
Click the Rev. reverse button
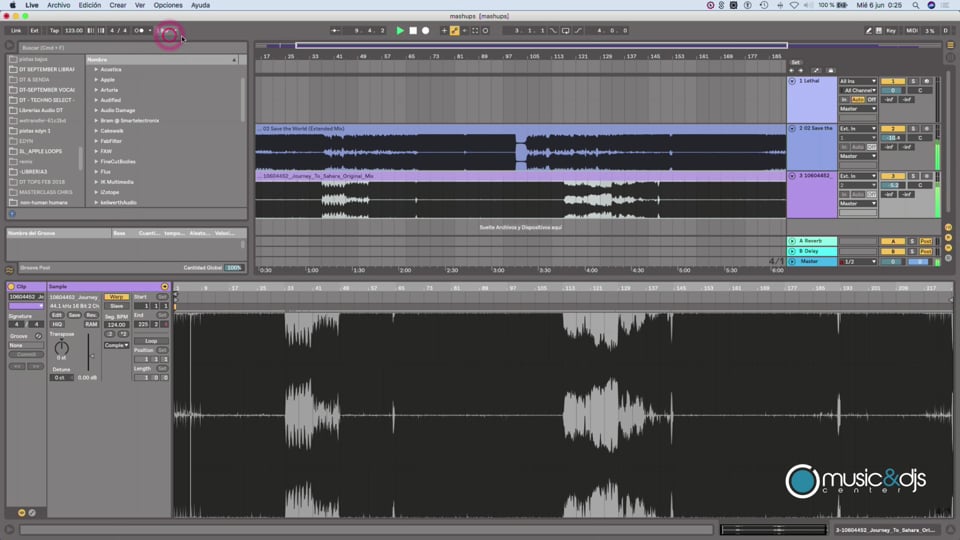click(91, 315)
